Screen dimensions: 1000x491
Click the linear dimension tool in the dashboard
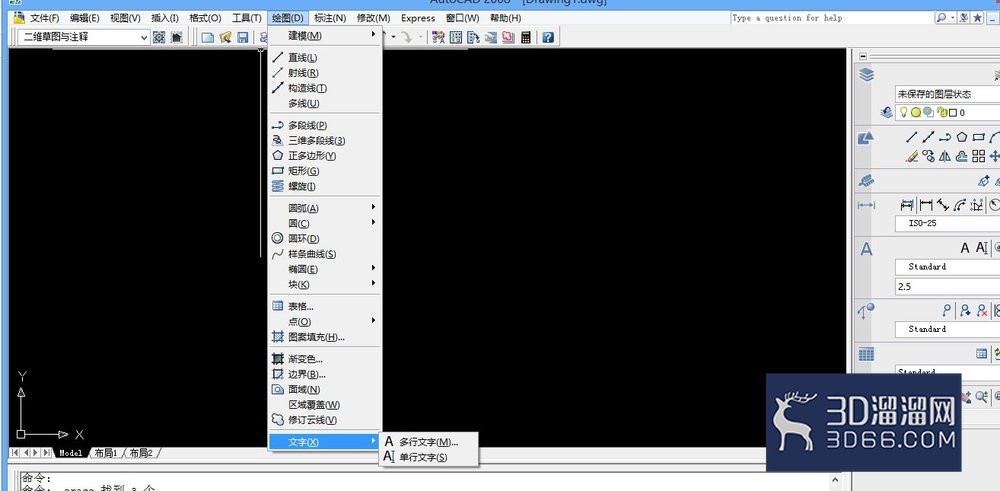(925, 205)
